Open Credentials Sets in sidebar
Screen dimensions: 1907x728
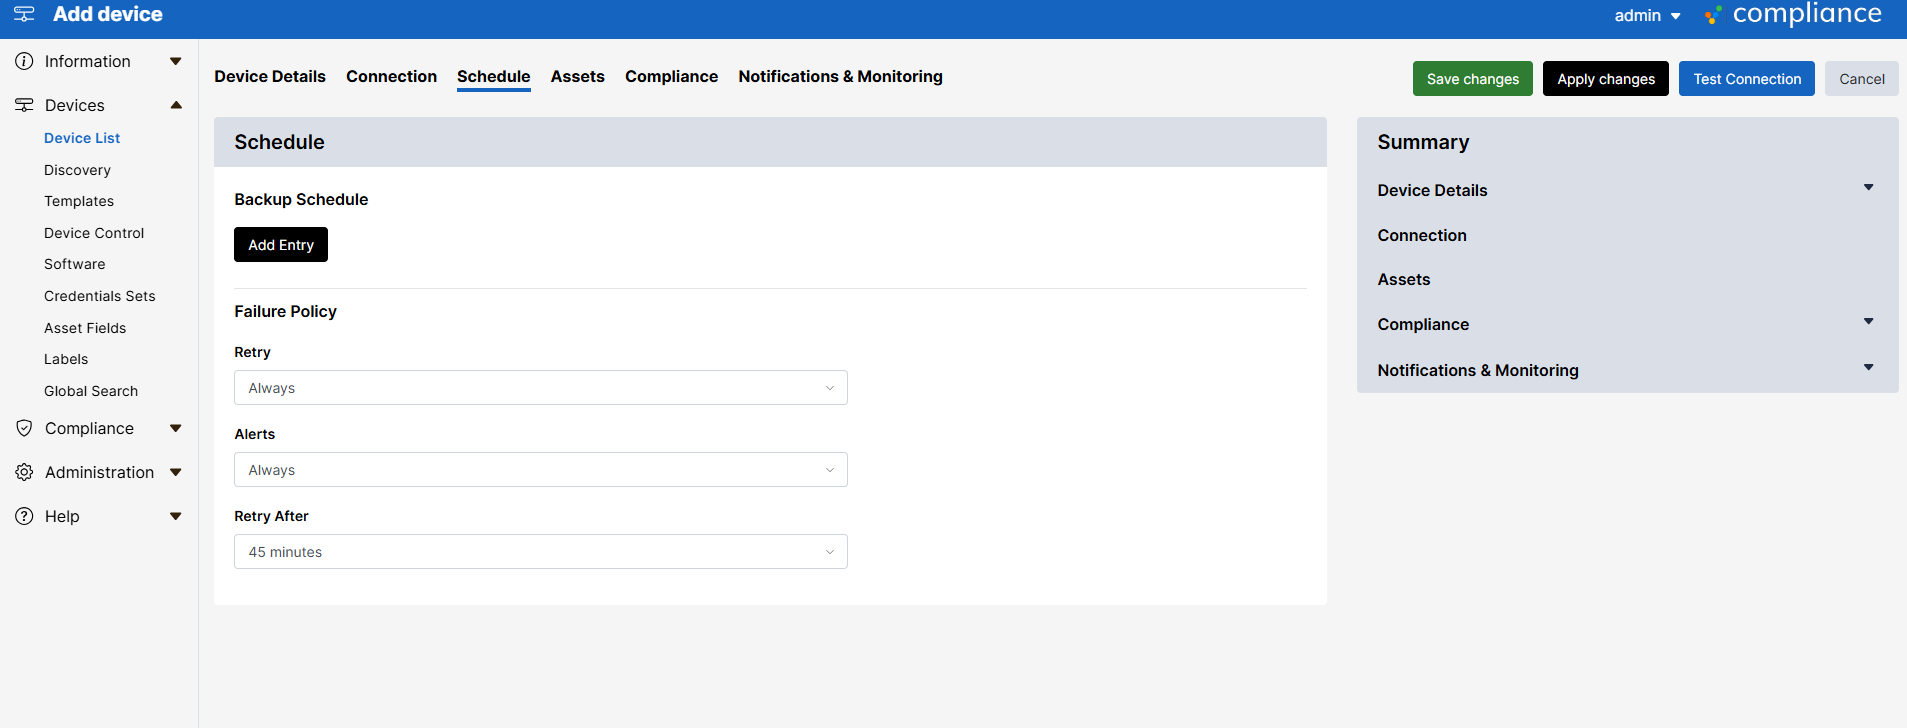click(100, 296)
